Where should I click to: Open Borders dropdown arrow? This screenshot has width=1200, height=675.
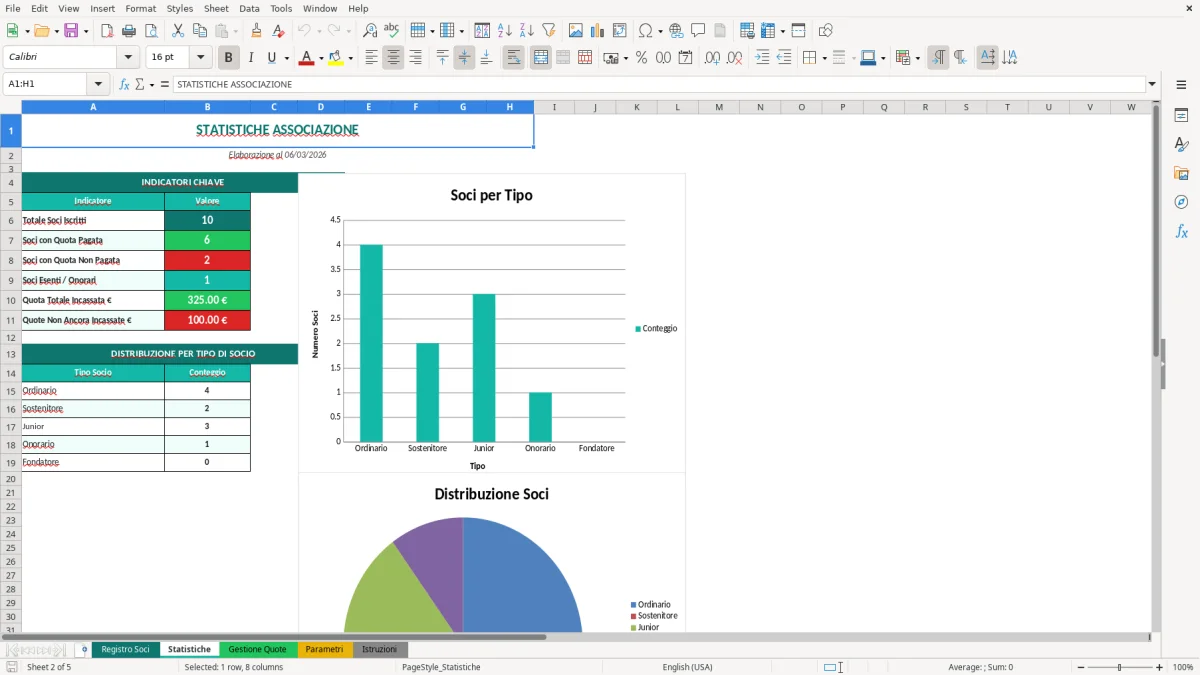pos(824,58)
